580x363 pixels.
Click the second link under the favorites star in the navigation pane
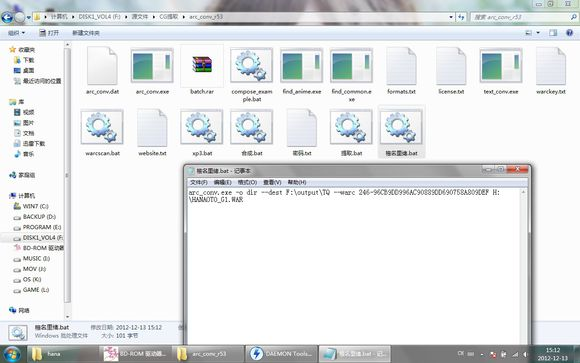click(24, 70)
